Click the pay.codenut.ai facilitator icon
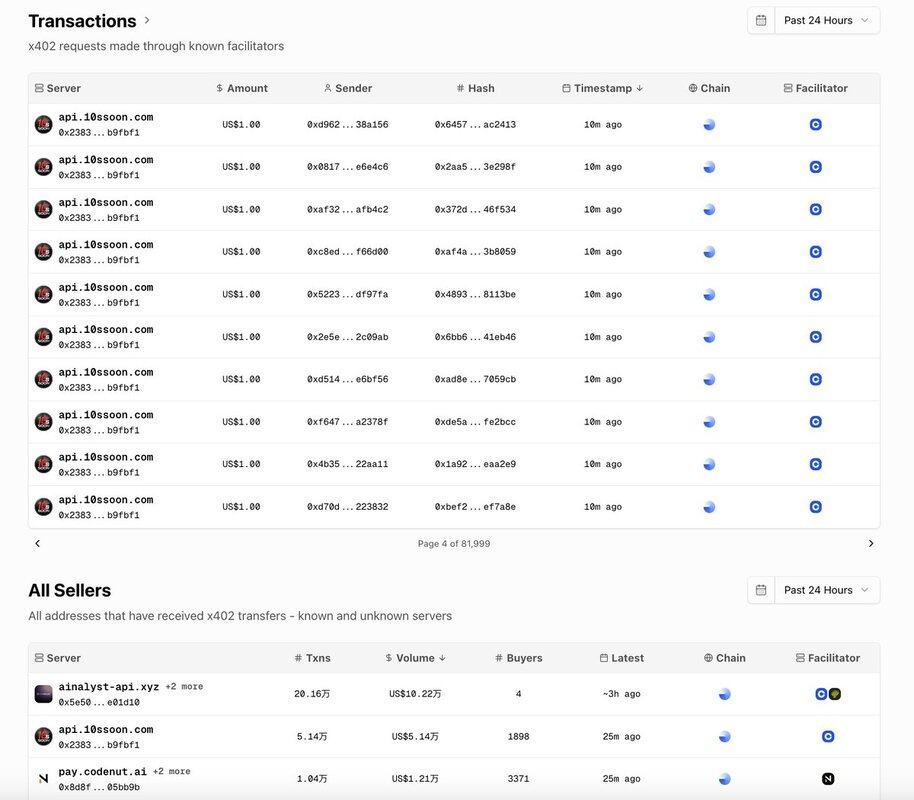The height and width of the screenshot is (800, 914). (828, 779)
